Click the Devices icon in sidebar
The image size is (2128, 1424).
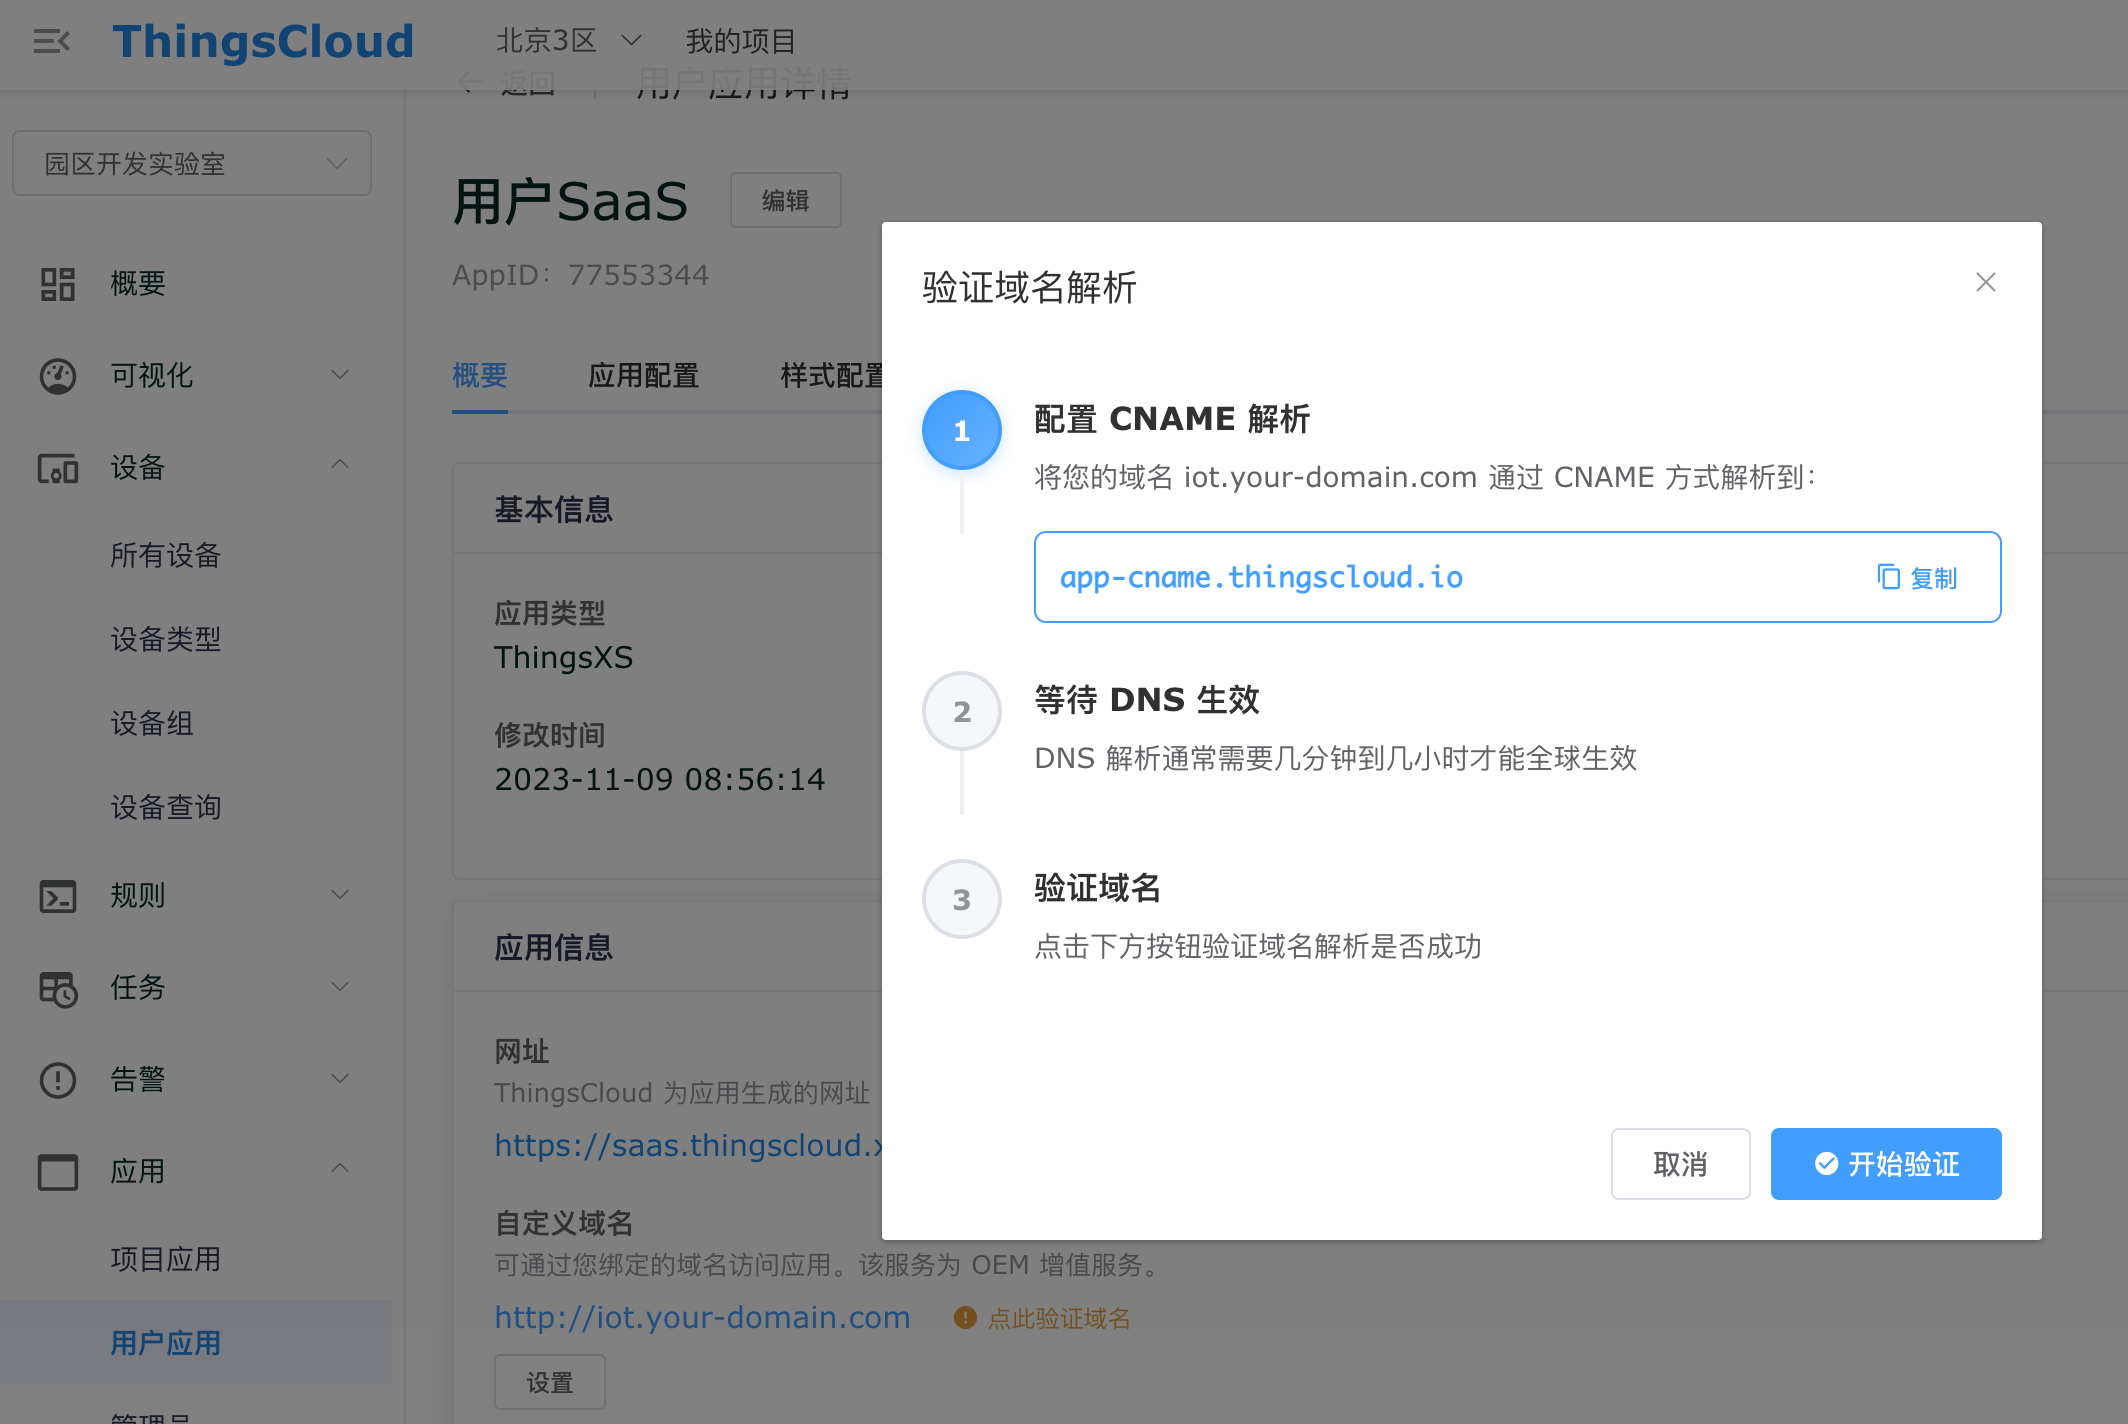point(57,468)
